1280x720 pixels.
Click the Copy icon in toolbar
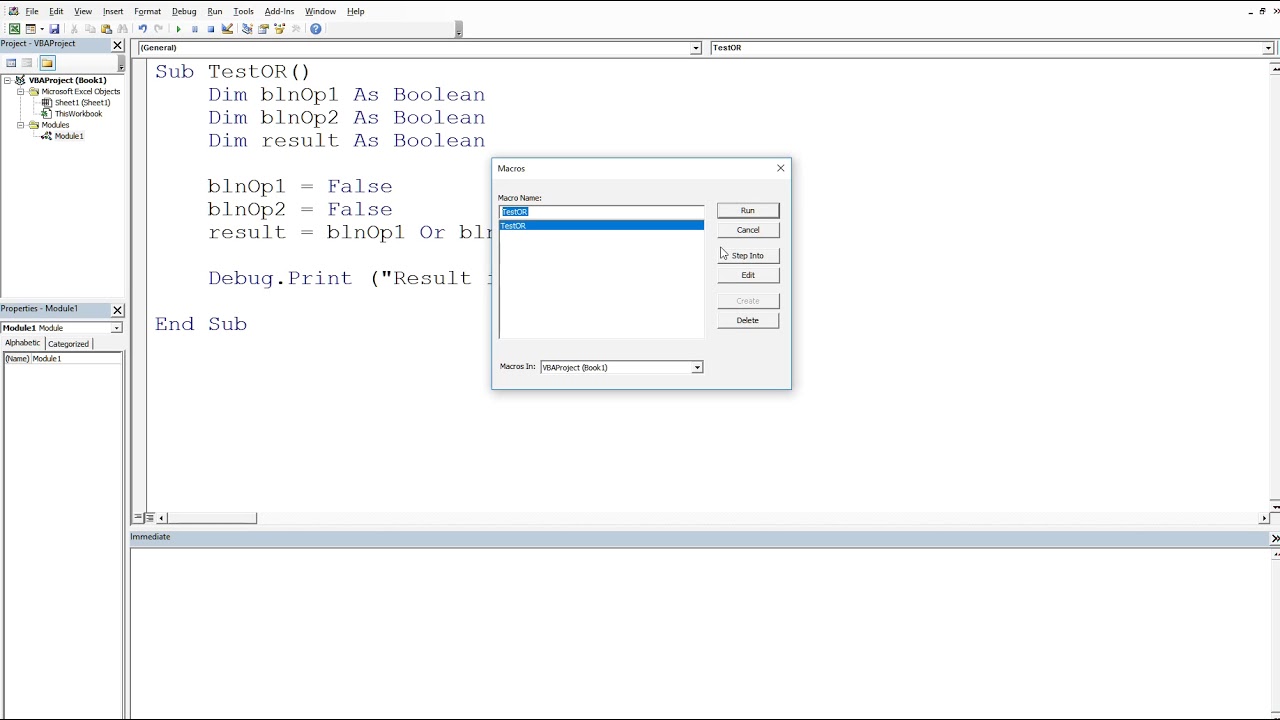click(x=90, y=29)
